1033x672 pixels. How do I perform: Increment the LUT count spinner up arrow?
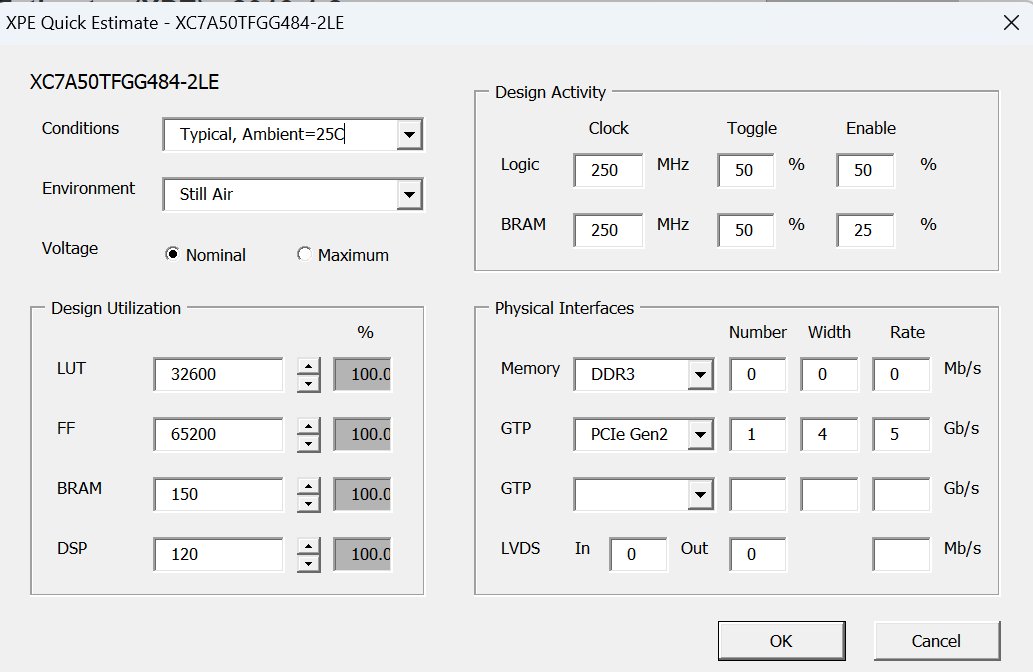coord(309,366)
